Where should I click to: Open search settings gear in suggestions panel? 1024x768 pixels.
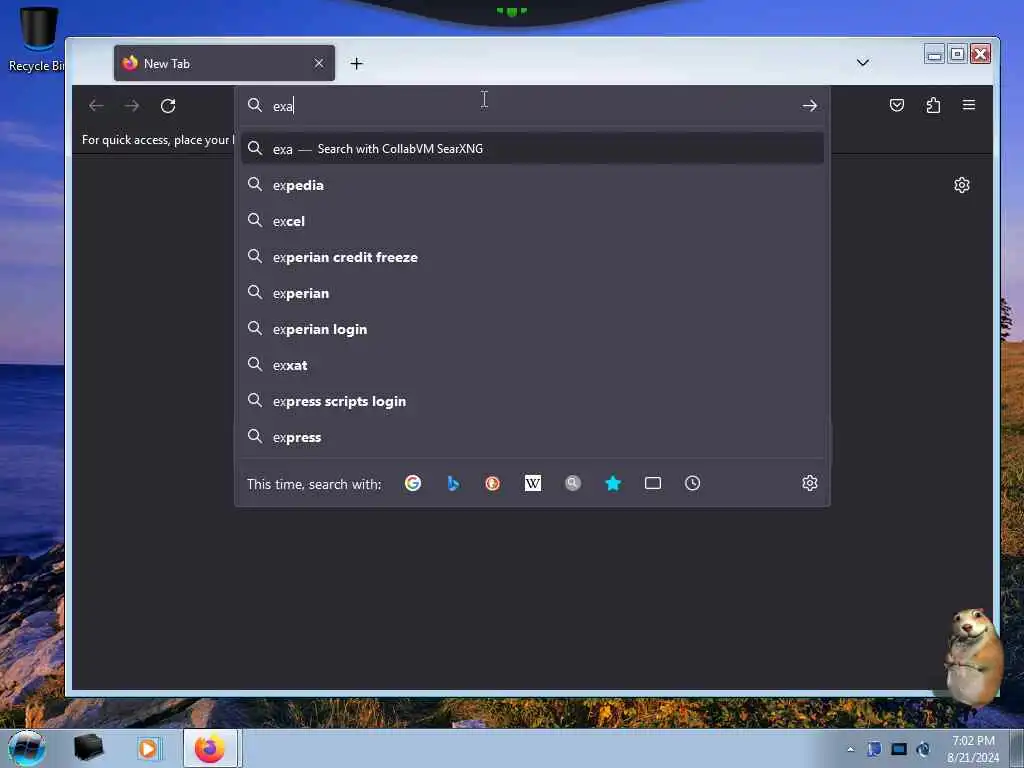[x=810, y=483]
